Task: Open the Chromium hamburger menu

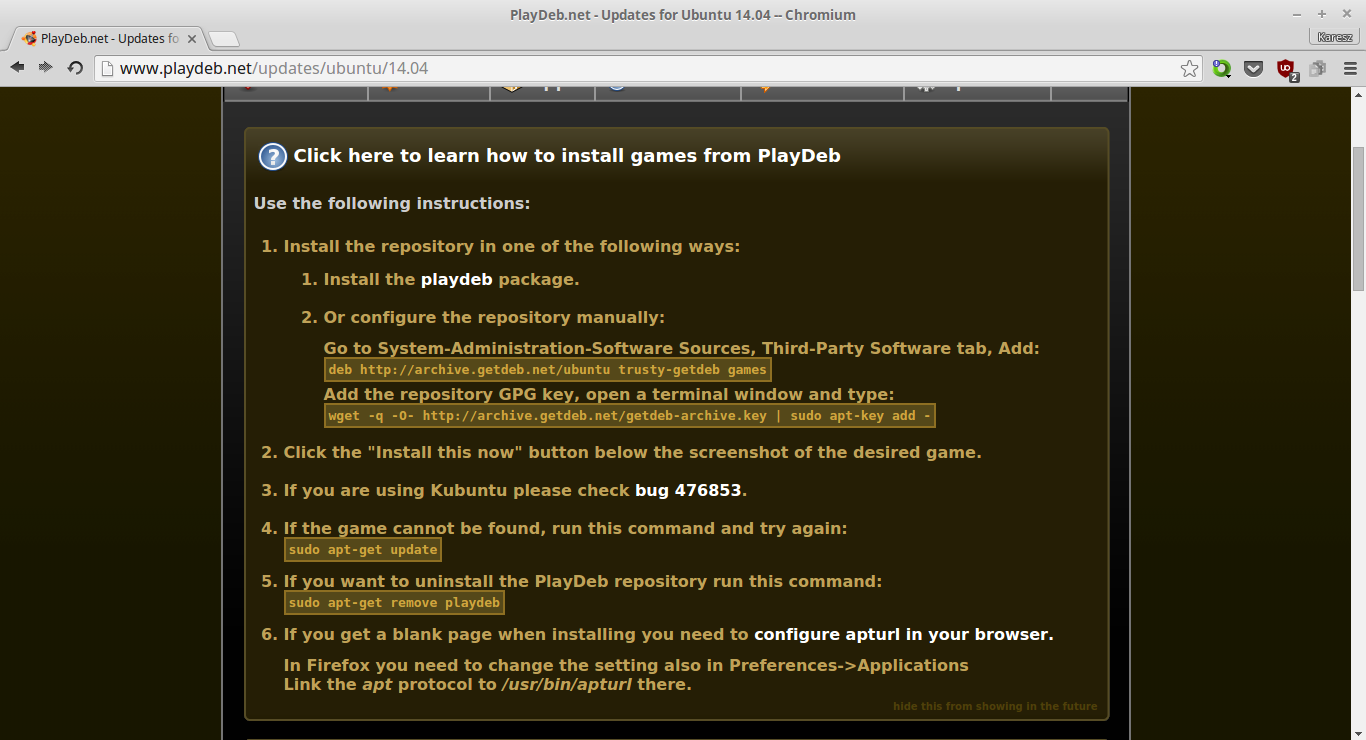Action: click(x=1350, y=68)
